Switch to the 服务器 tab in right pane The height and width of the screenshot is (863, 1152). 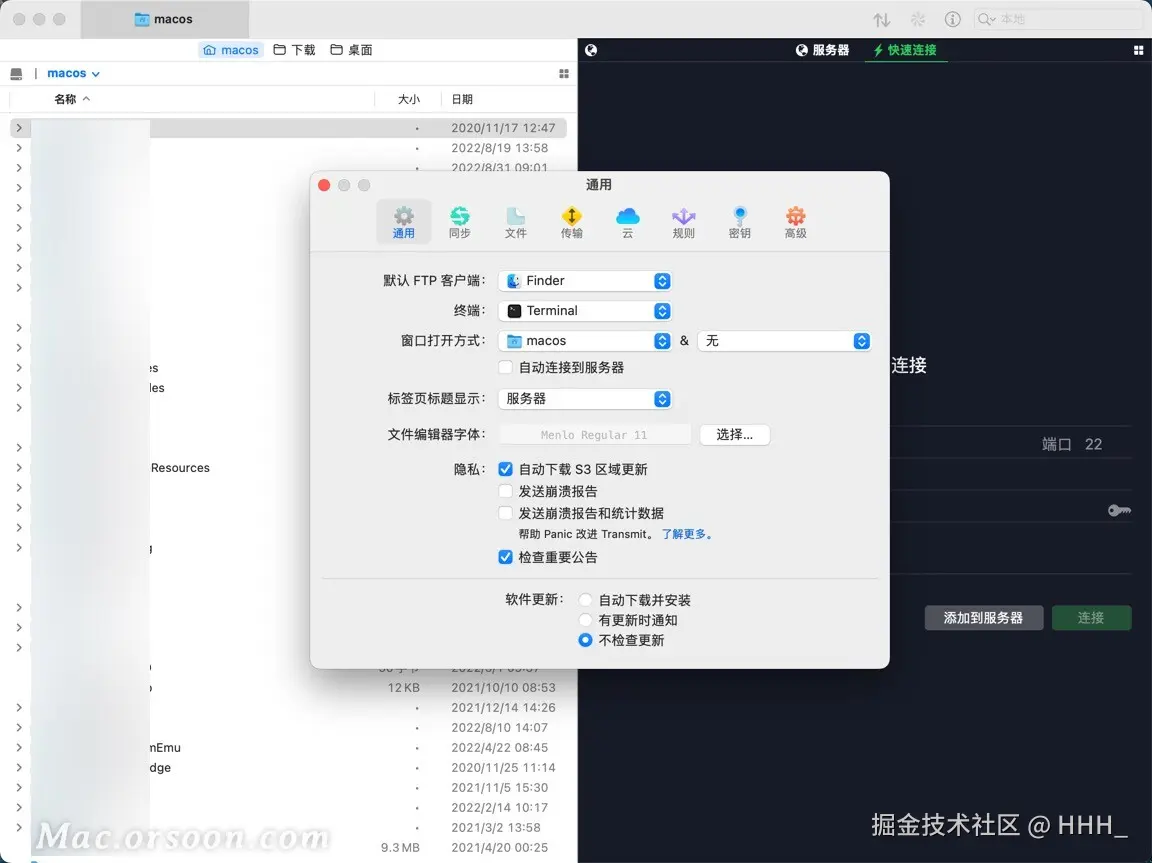822,50
